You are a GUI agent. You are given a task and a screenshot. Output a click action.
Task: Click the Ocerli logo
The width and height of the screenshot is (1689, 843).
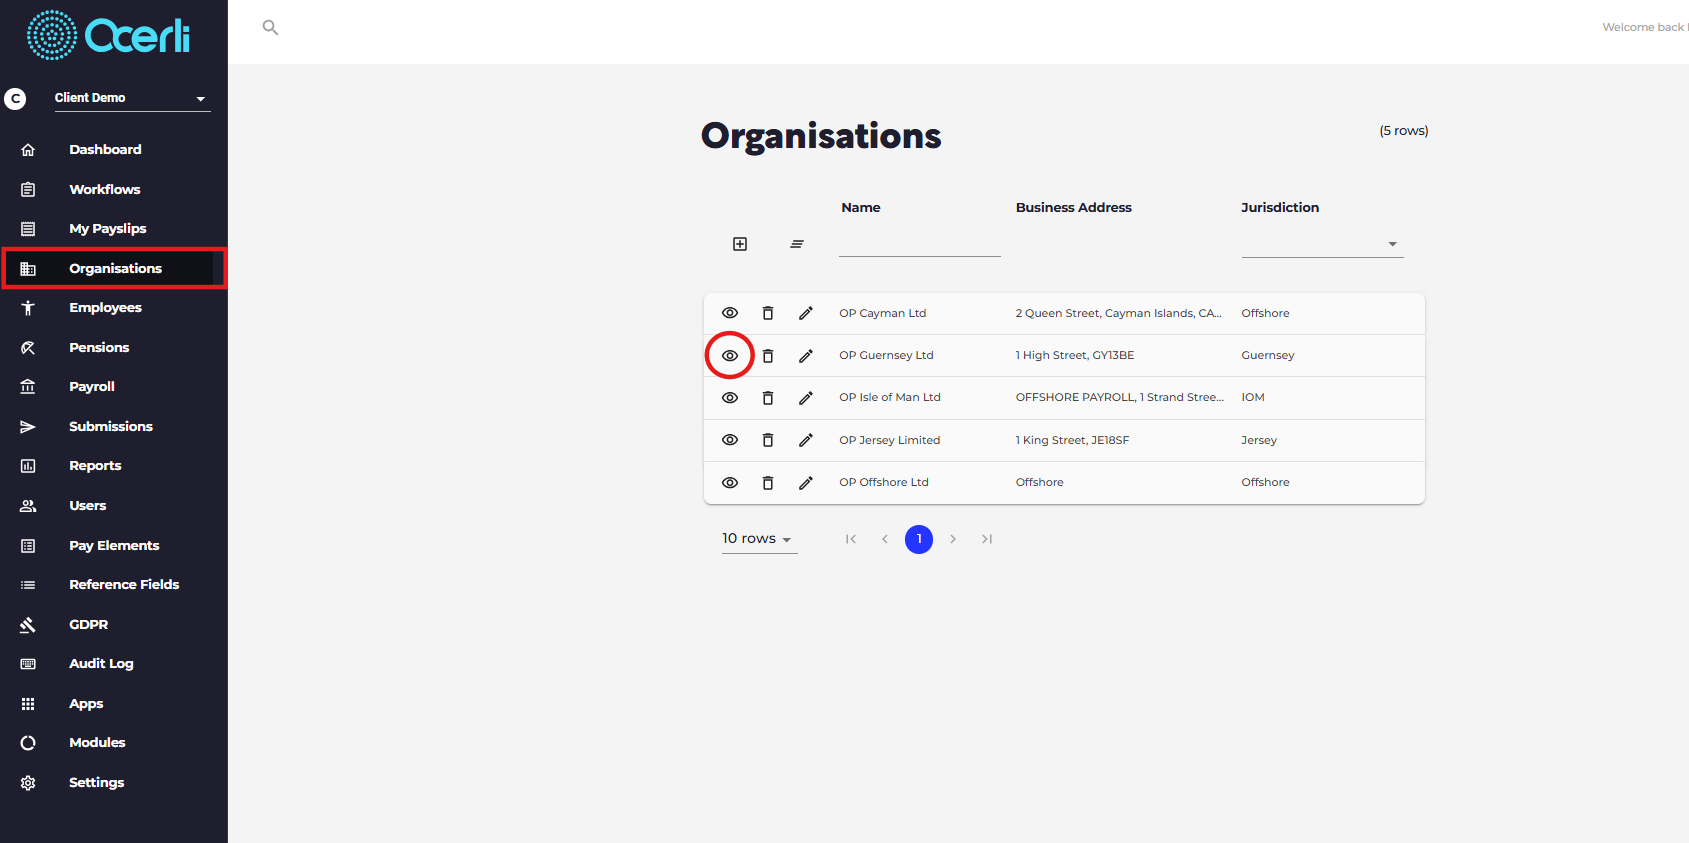pyautogui.click(x=108, y=36)
